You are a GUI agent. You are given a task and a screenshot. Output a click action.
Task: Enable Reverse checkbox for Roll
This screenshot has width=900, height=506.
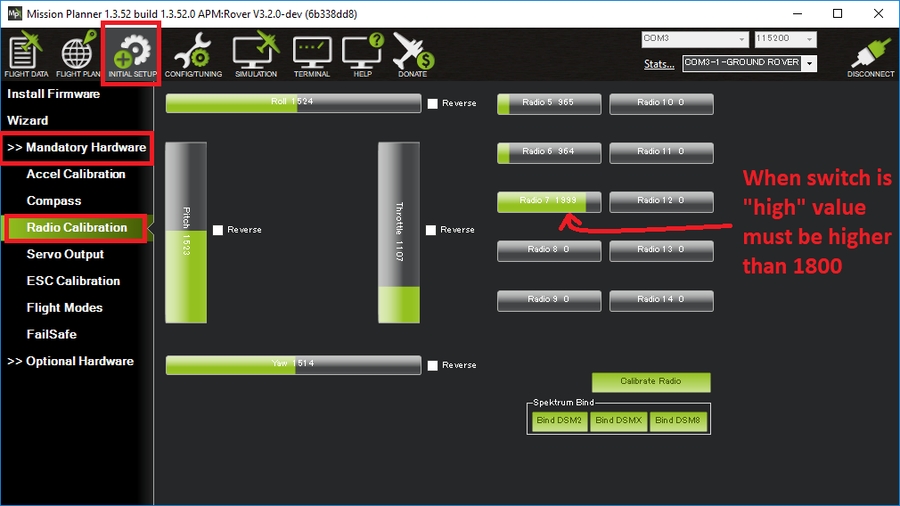click(x=433, y=103)
